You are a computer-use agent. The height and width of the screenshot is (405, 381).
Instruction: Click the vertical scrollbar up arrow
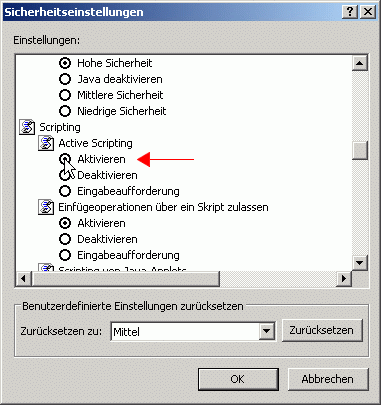360,63
